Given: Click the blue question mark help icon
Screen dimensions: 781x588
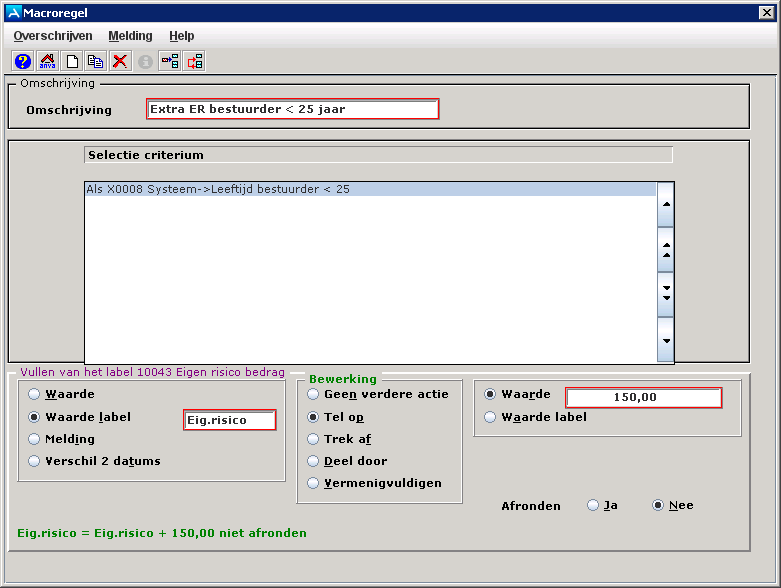Looking at the screenshot, I should coord(23,61).
